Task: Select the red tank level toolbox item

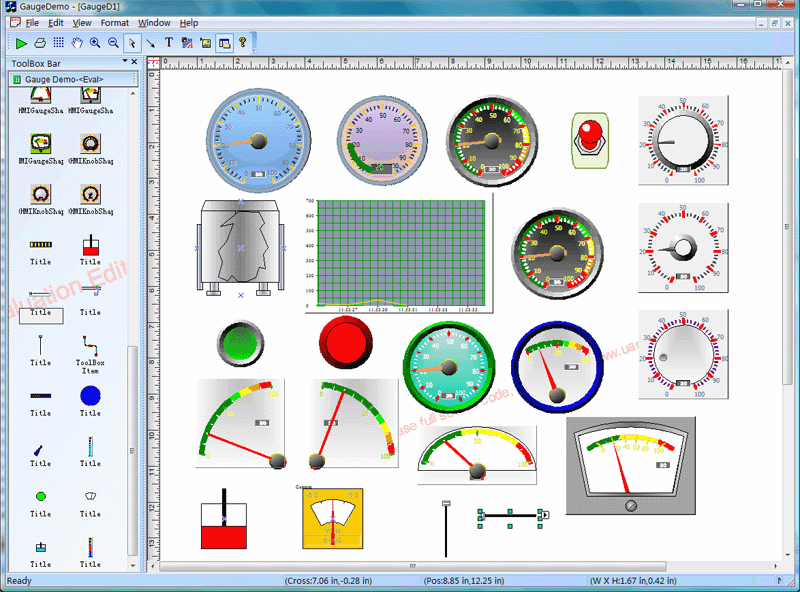Action: coord(90,245)
